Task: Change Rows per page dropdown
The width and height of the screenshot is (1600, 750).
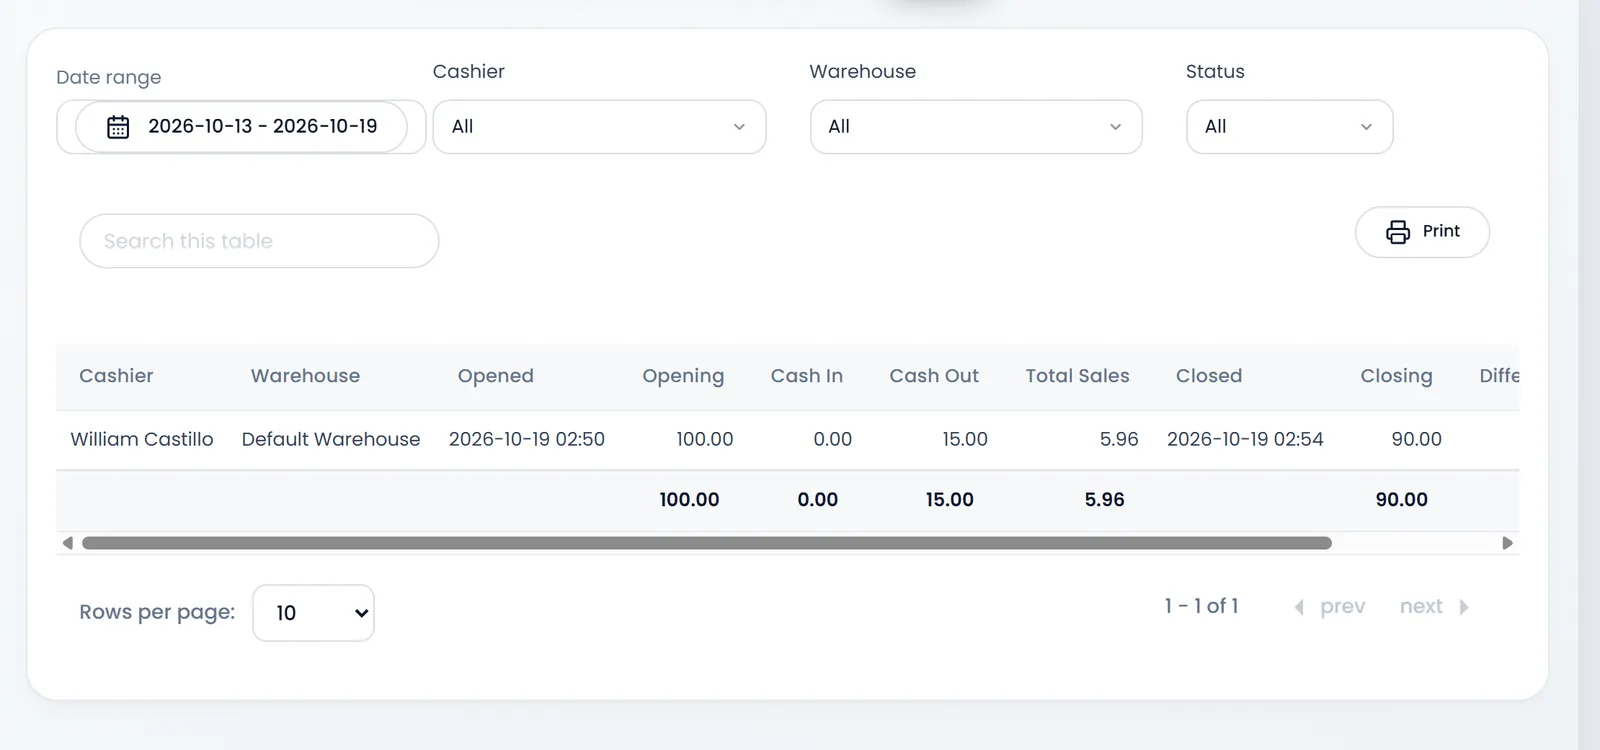Action: [x=313, y=613]
